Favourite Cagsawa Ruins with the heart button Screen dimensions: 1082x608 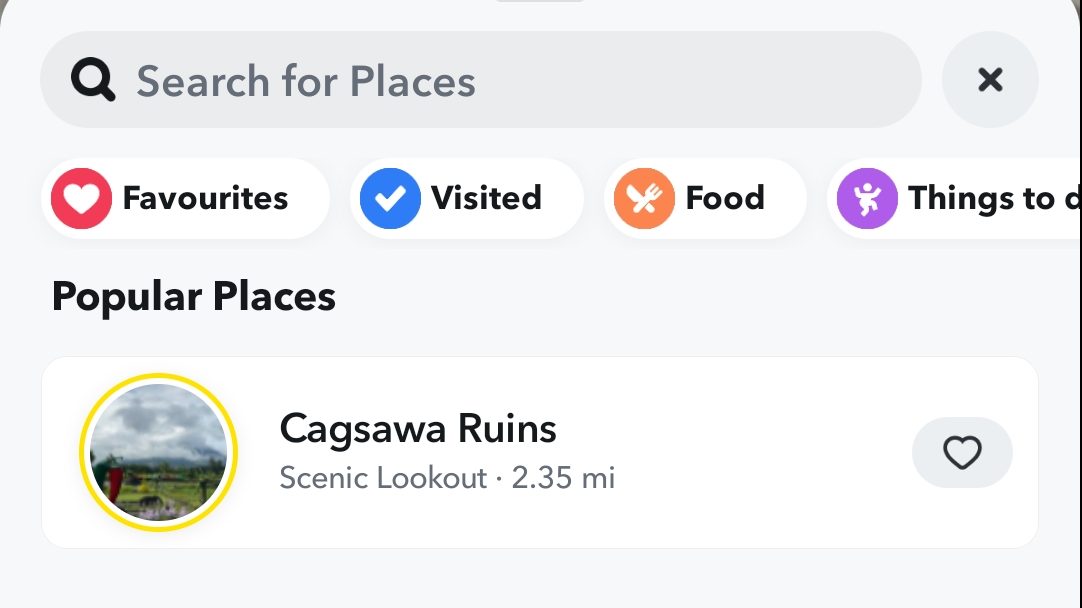962,453
